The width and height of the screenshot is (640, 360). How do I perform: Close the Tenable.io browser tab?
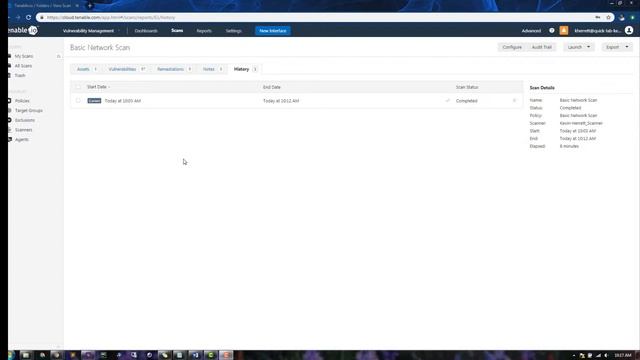77,6
